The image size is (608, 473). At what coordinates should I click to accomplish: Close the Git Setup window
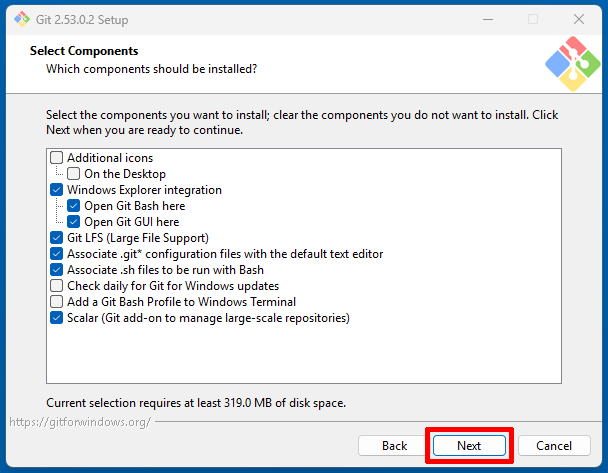[x=579, y=19]
